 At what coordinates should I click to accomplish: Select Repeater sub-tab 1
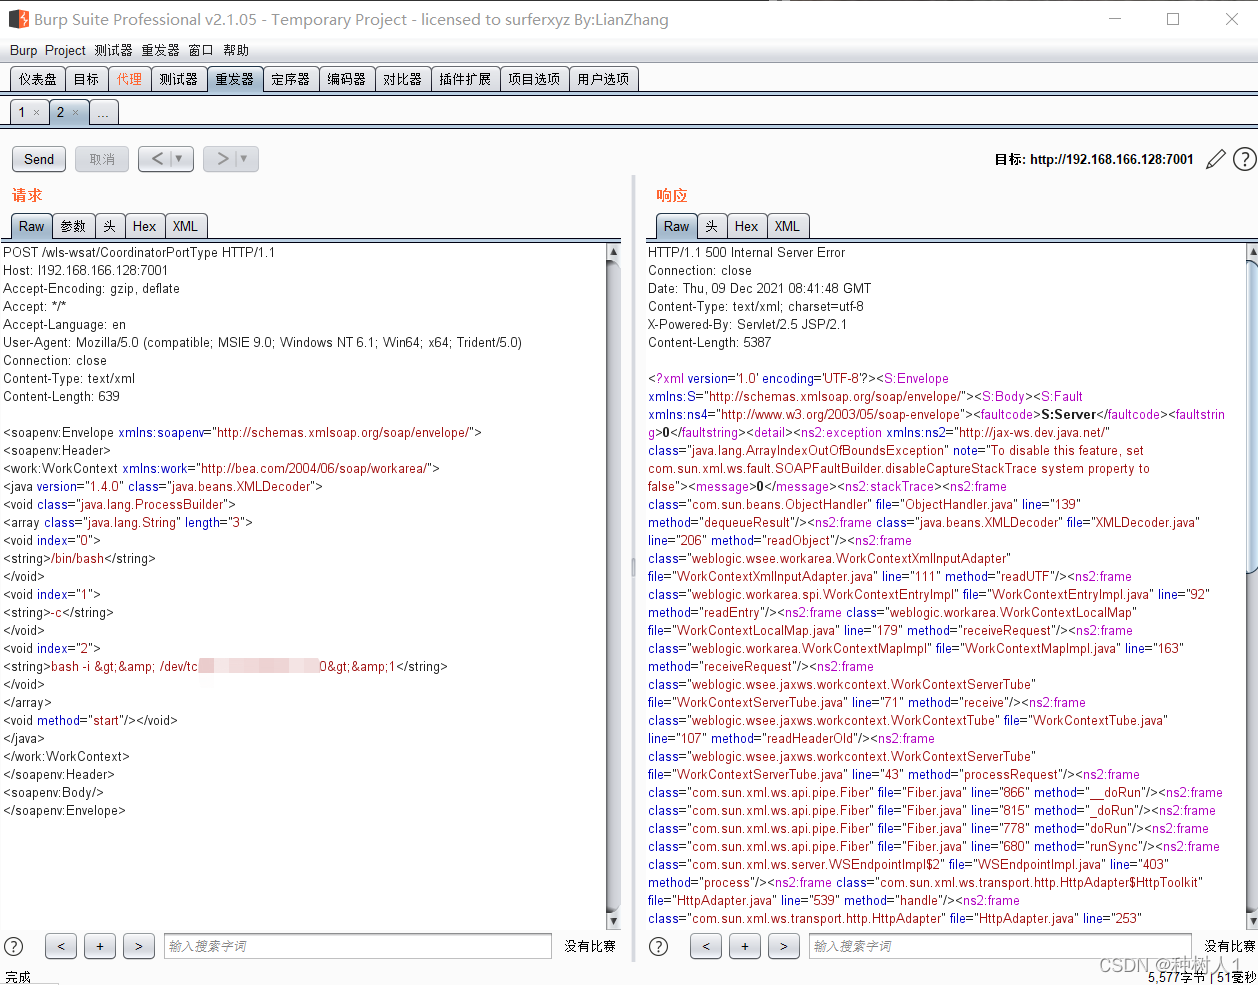pos(22,112)
